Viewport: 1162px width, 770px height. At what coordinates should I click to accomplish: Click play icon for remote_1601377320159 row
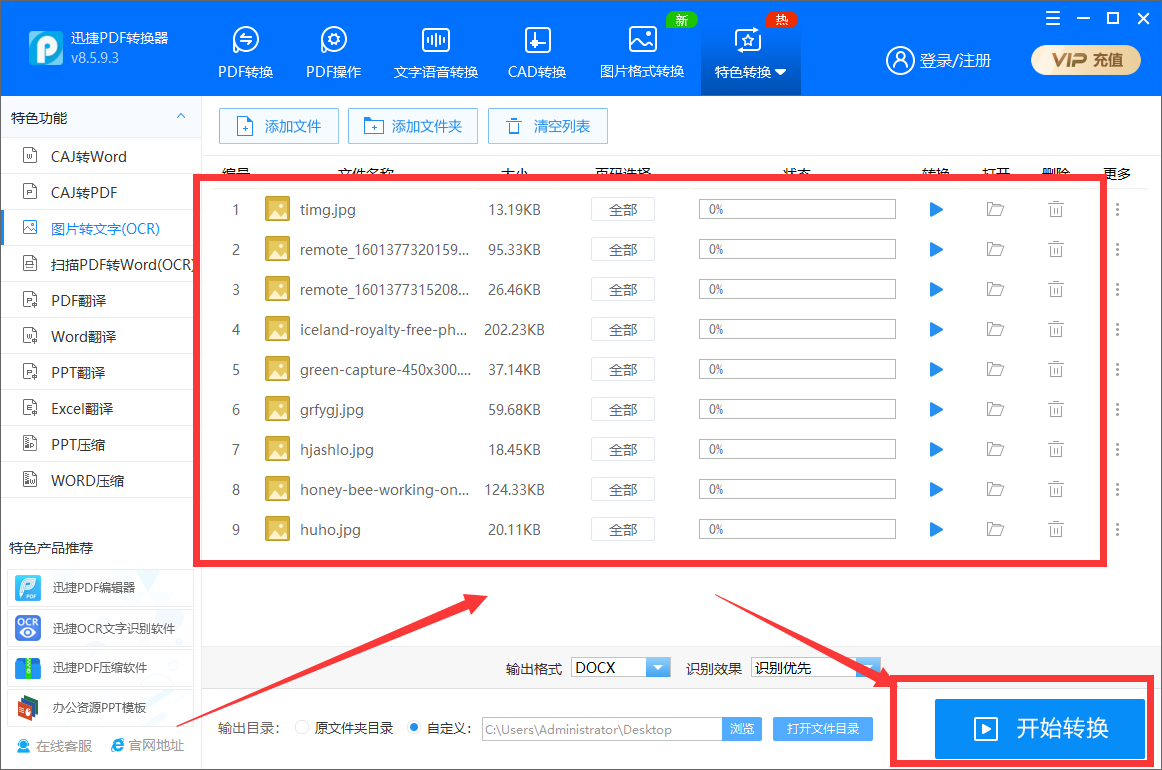(936, 250)
